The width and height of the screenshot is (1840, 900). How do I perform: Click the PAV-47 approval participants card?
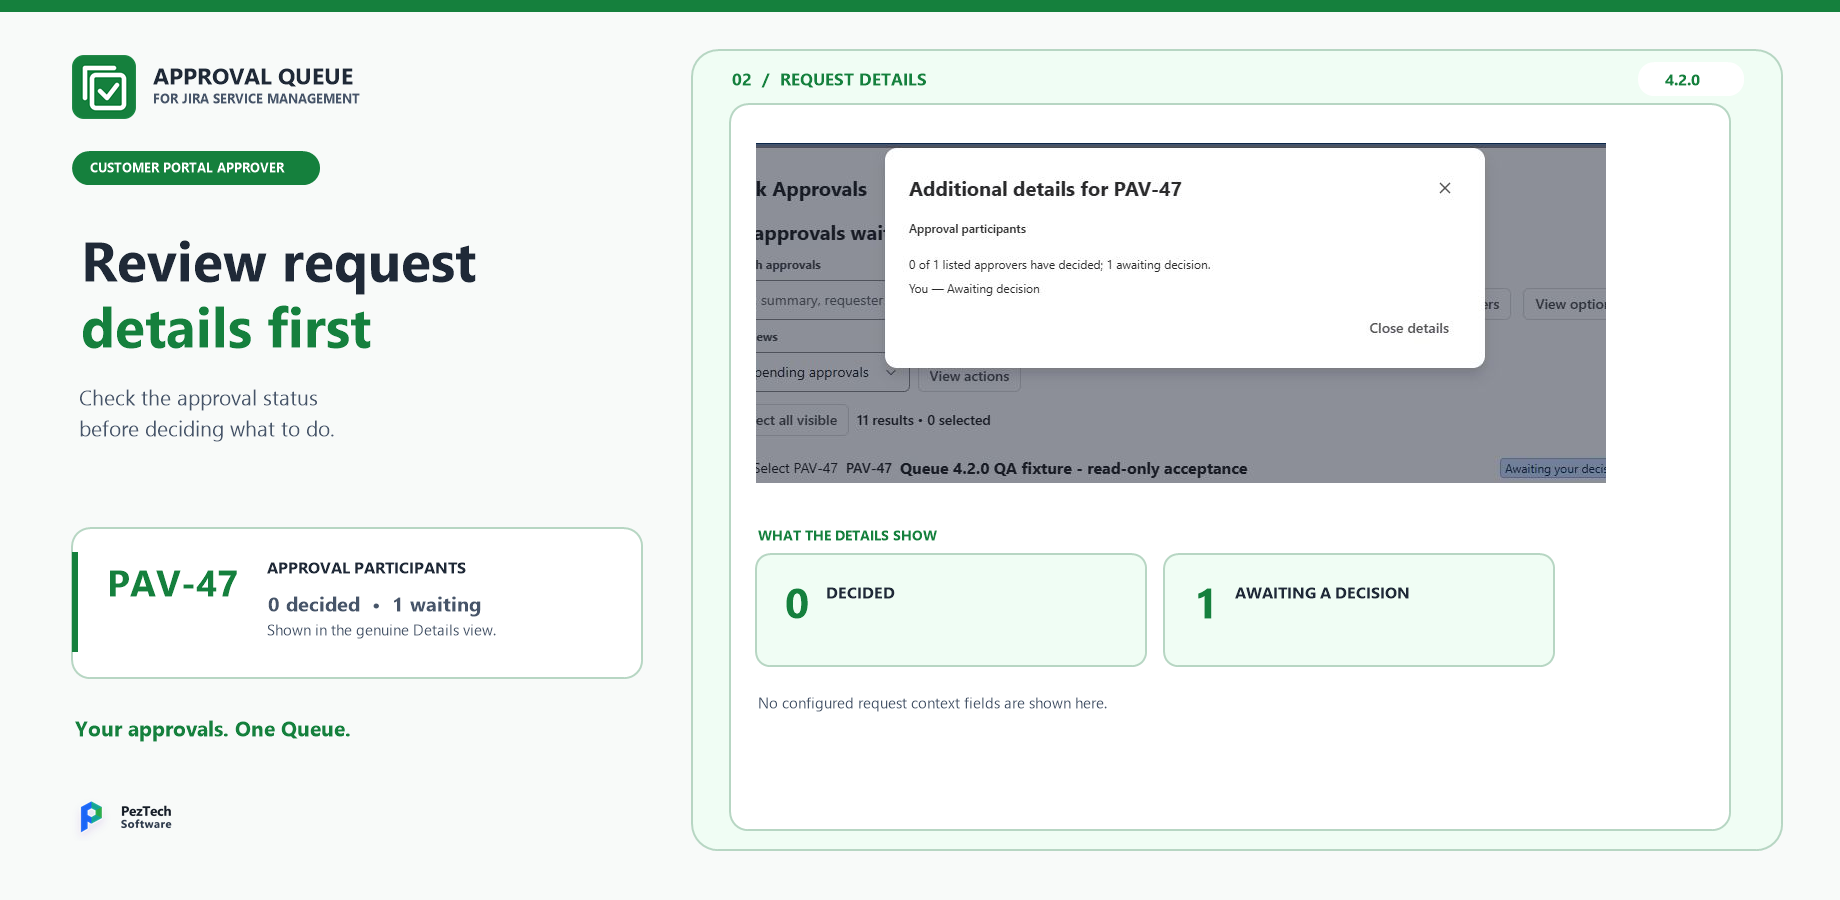point(357,603)
